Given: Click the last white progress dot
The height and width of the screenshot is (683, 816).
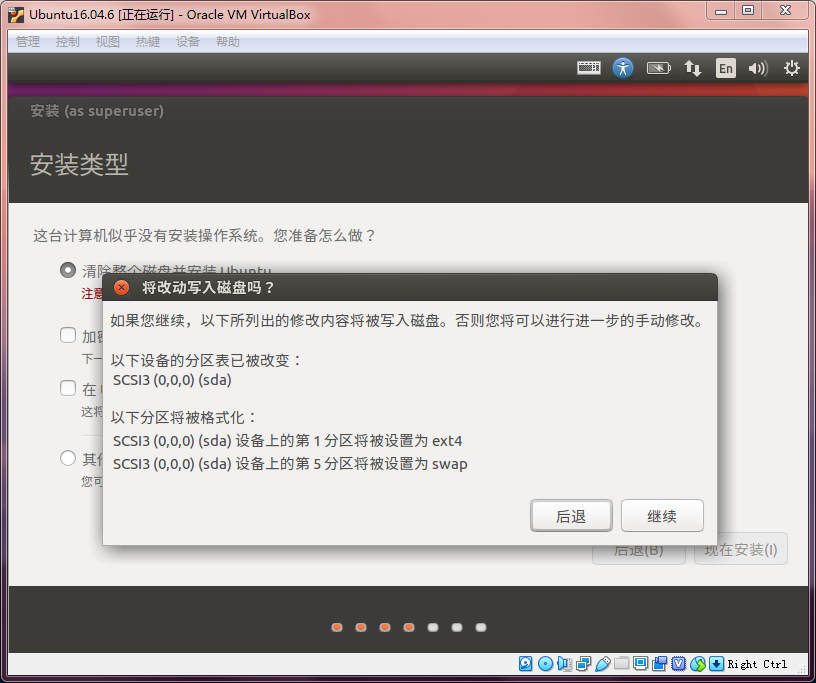Looking at the screenshot, I should tap(481, 627).
